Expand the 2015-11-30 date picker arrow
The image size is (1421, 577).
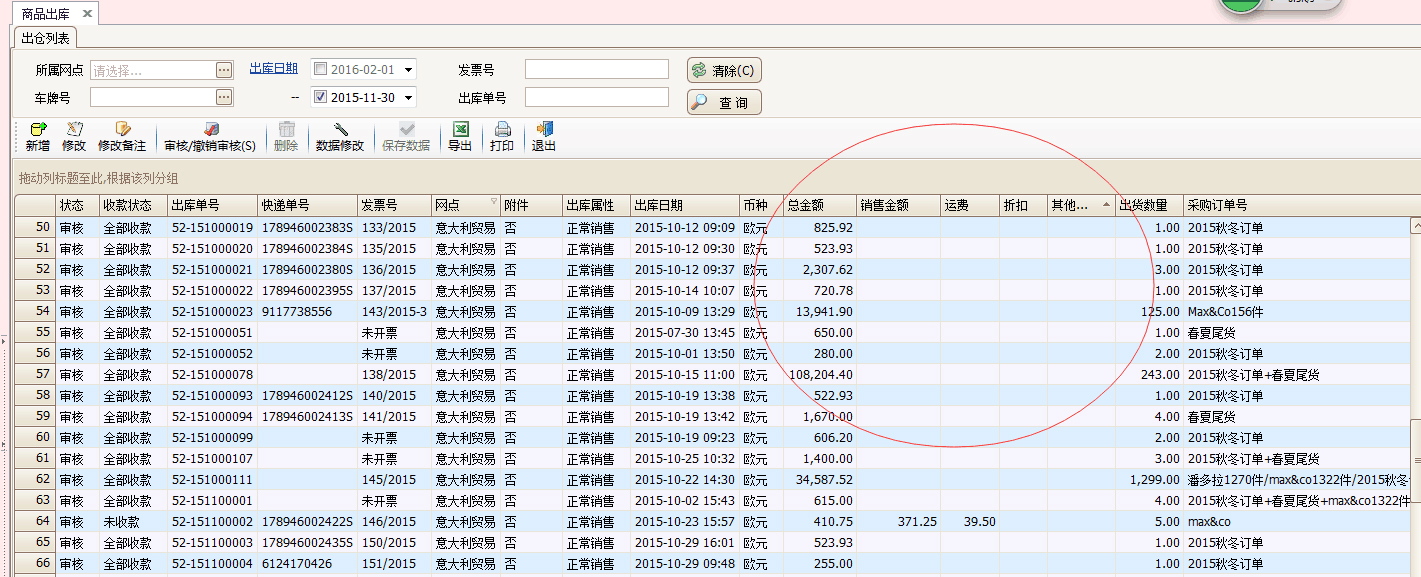click(x=409, y=98)
